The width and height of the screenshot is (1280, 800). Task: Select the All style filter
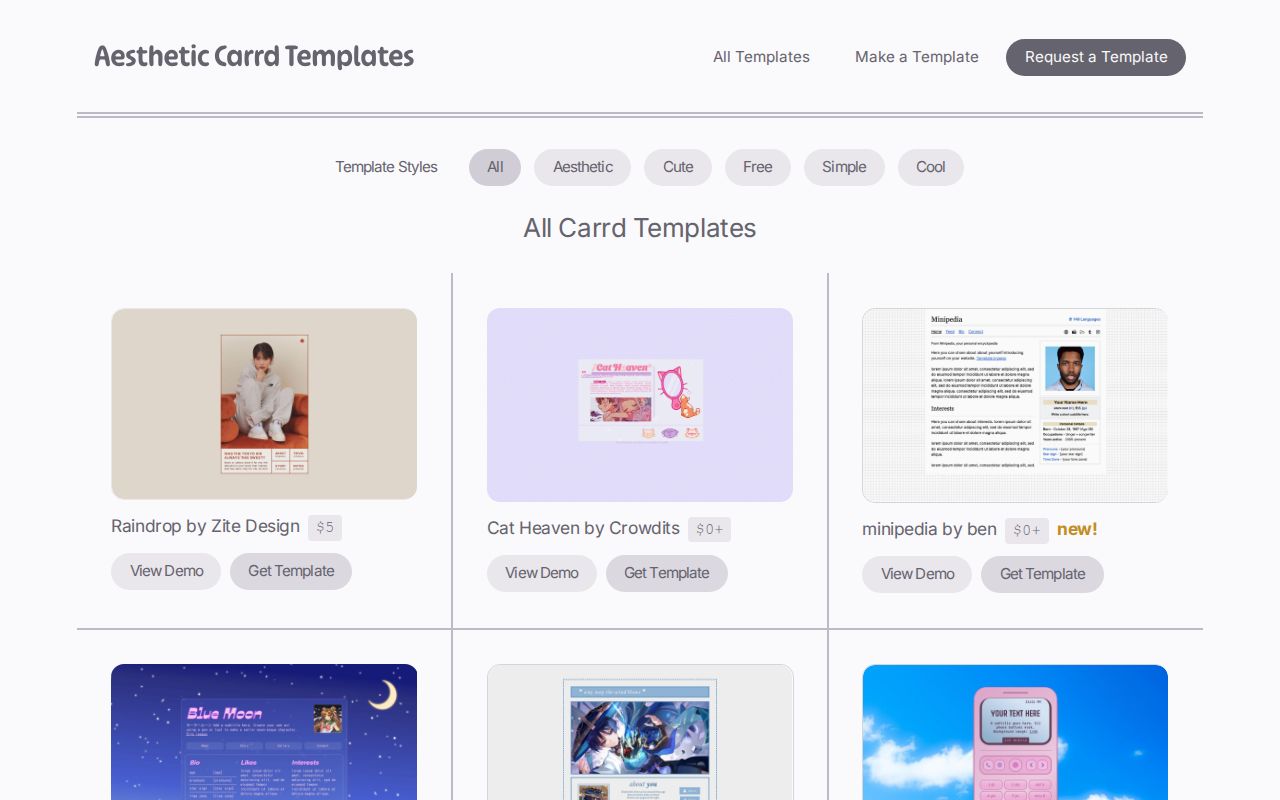[495, 167]
